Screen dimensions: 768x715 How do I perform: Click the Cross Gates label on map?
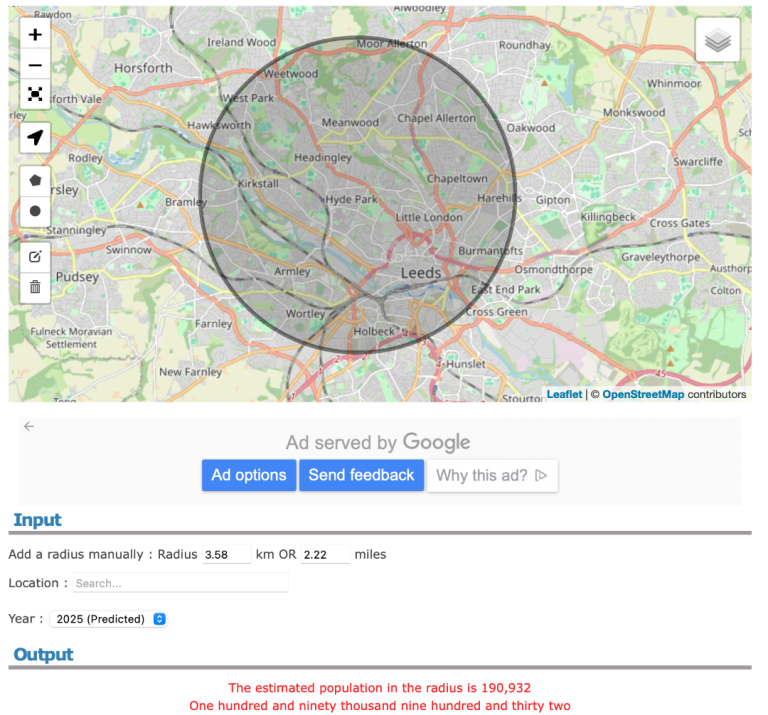pyautogui.click(x=680, y=223)
